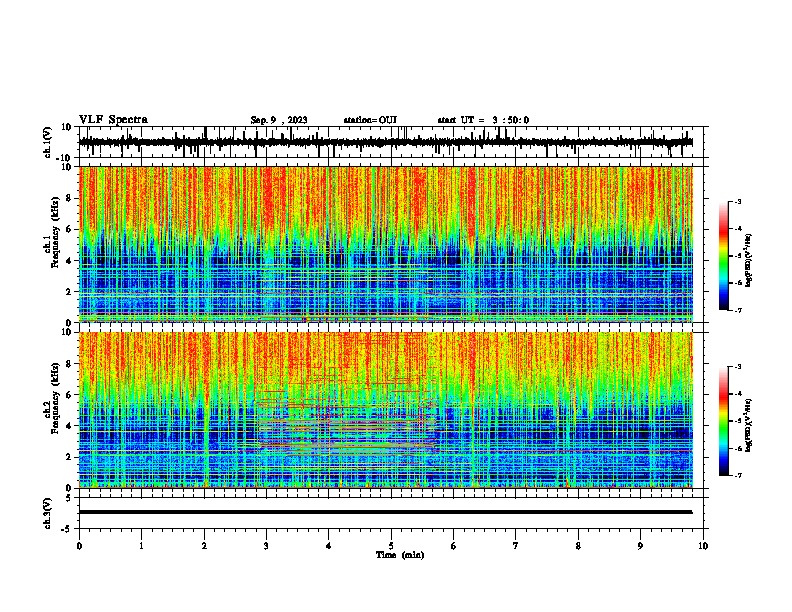This screenshot has width=792, height=612.
Task: Click the "Time (min)" axis label
Action: [400, 555]
